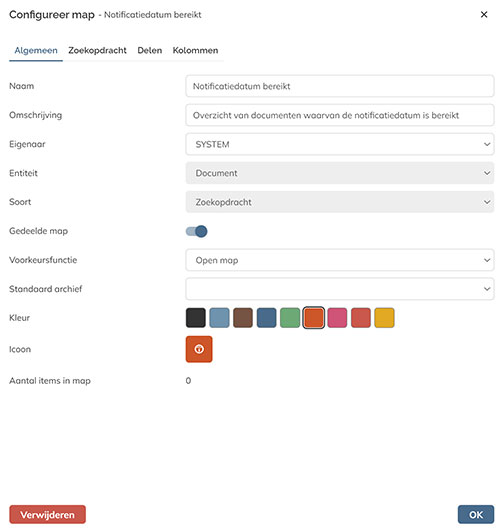Confirm with the OK button
This screenshot has height=531, width=500.
[476, 514]
